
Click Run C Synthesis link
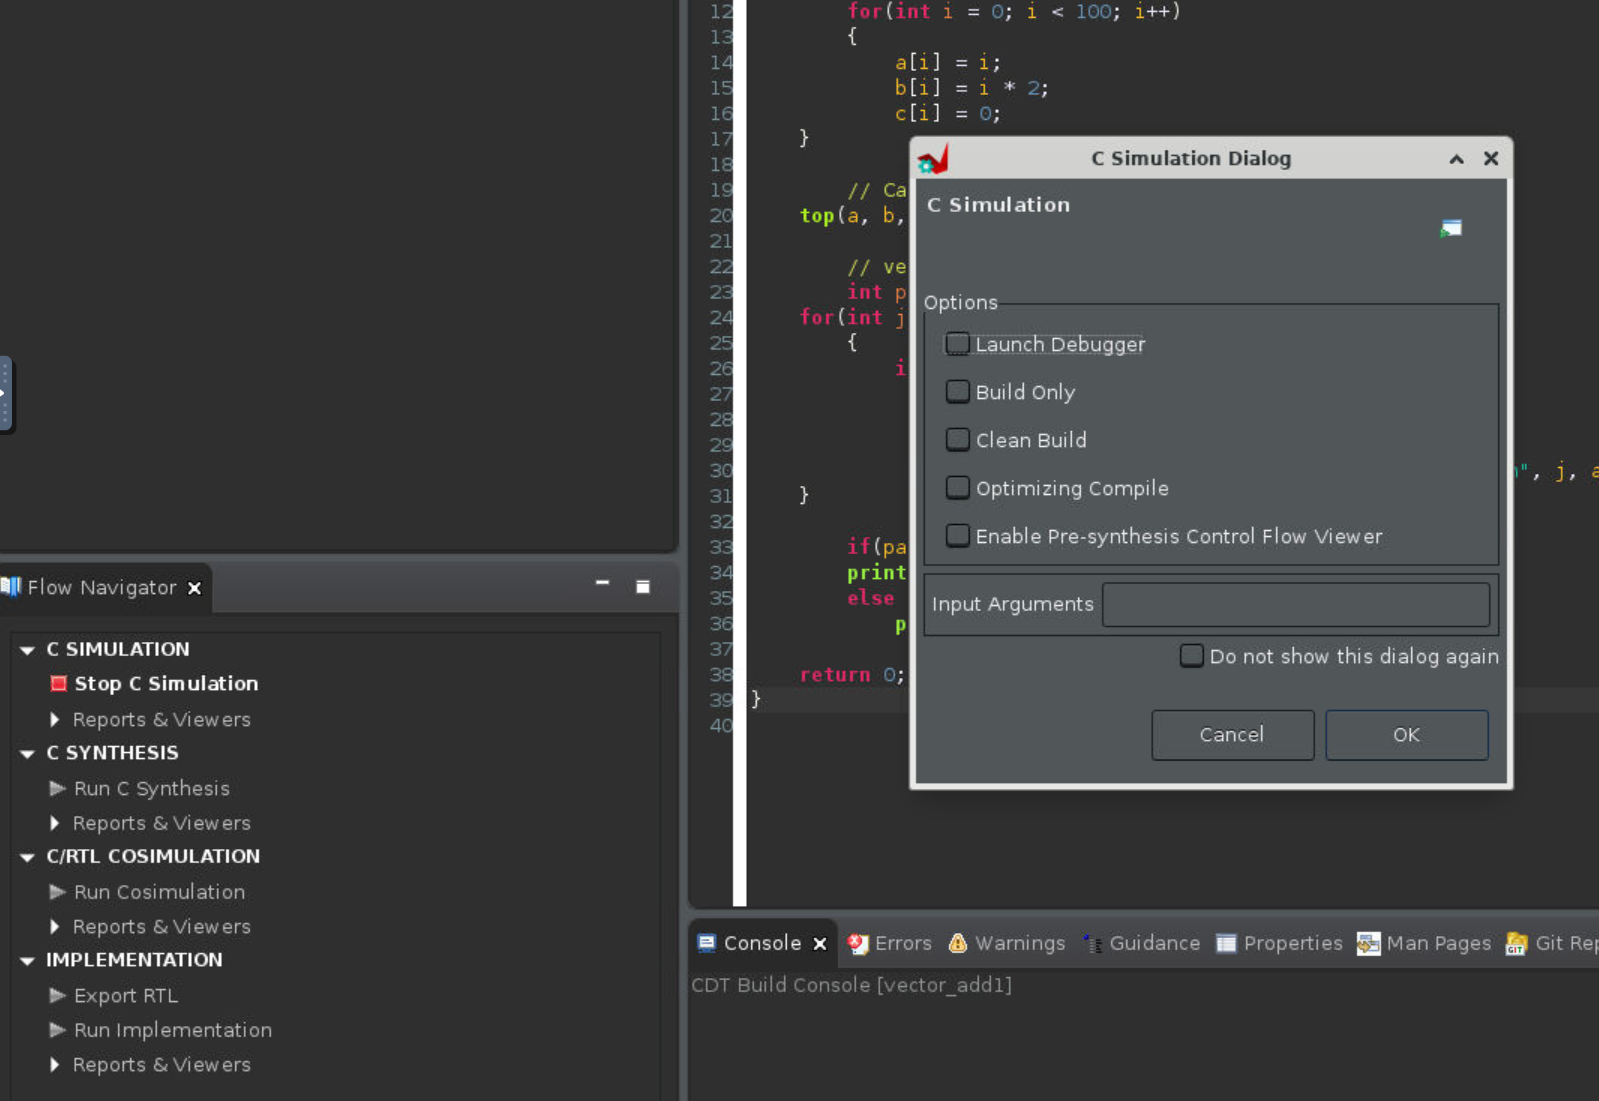coord(151,788)
